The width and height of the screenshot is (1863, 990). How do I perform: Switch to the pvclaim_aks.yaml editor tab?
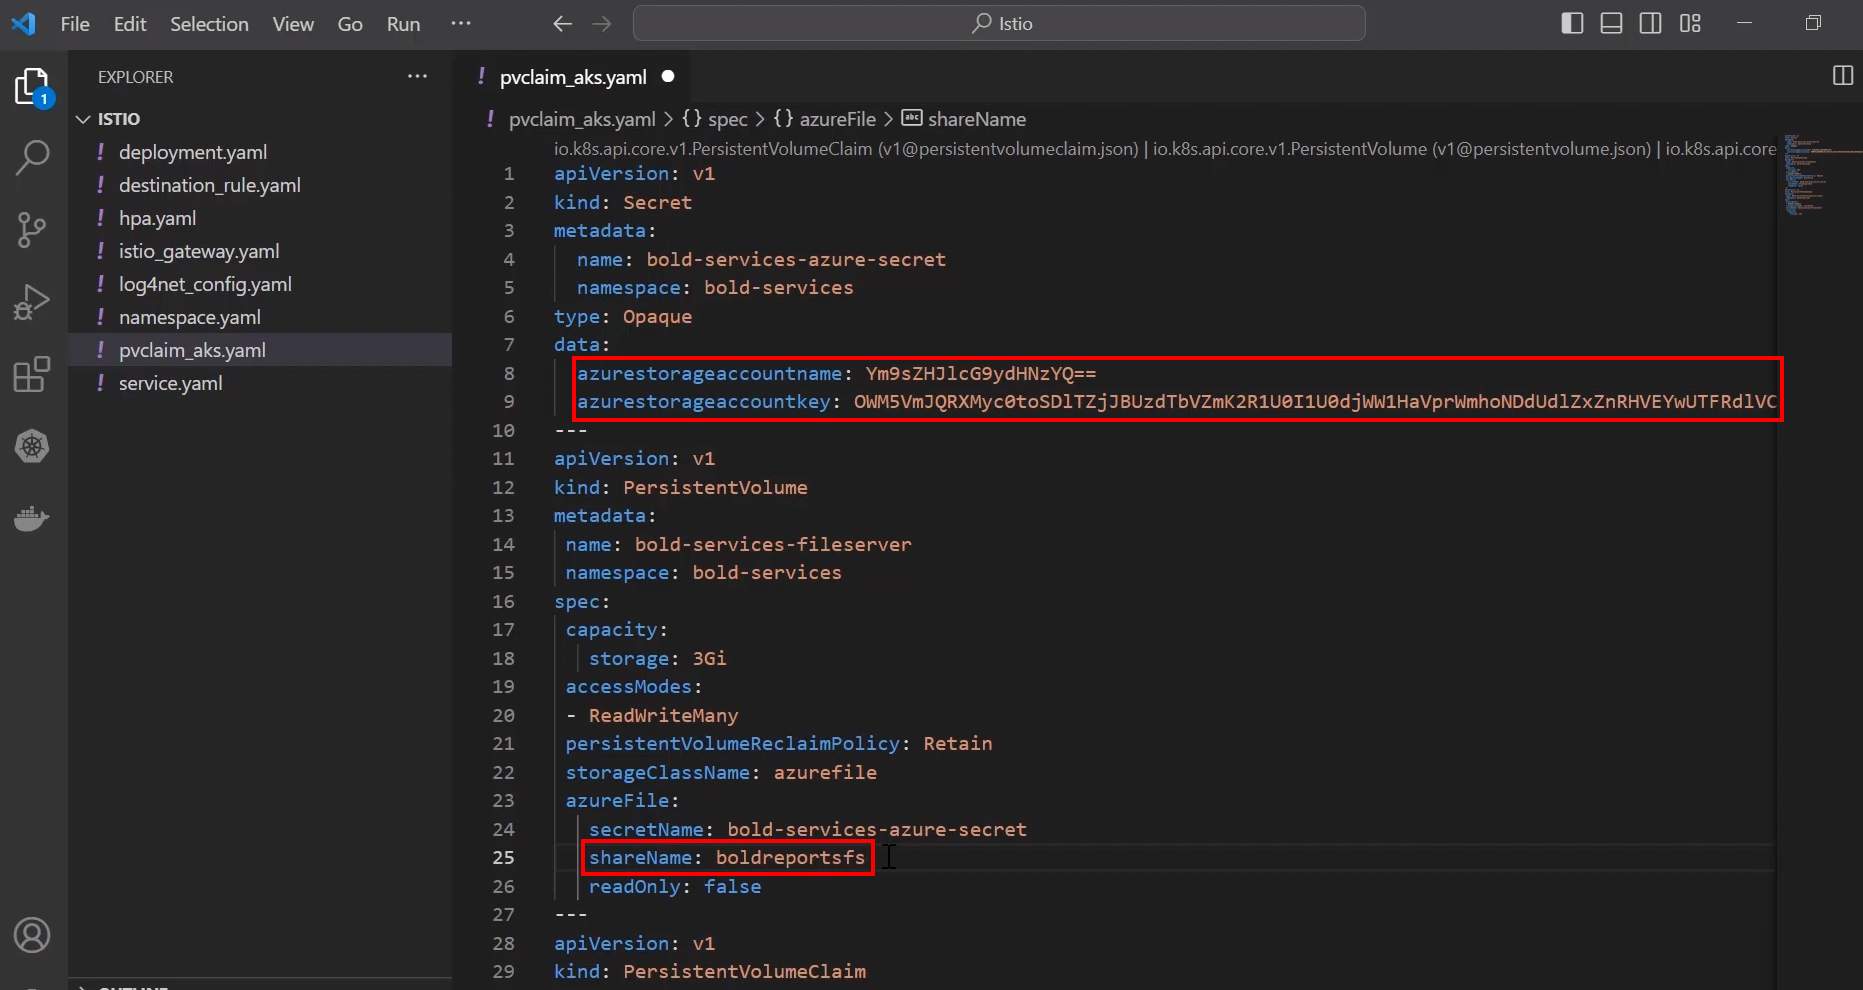[573, 77]
